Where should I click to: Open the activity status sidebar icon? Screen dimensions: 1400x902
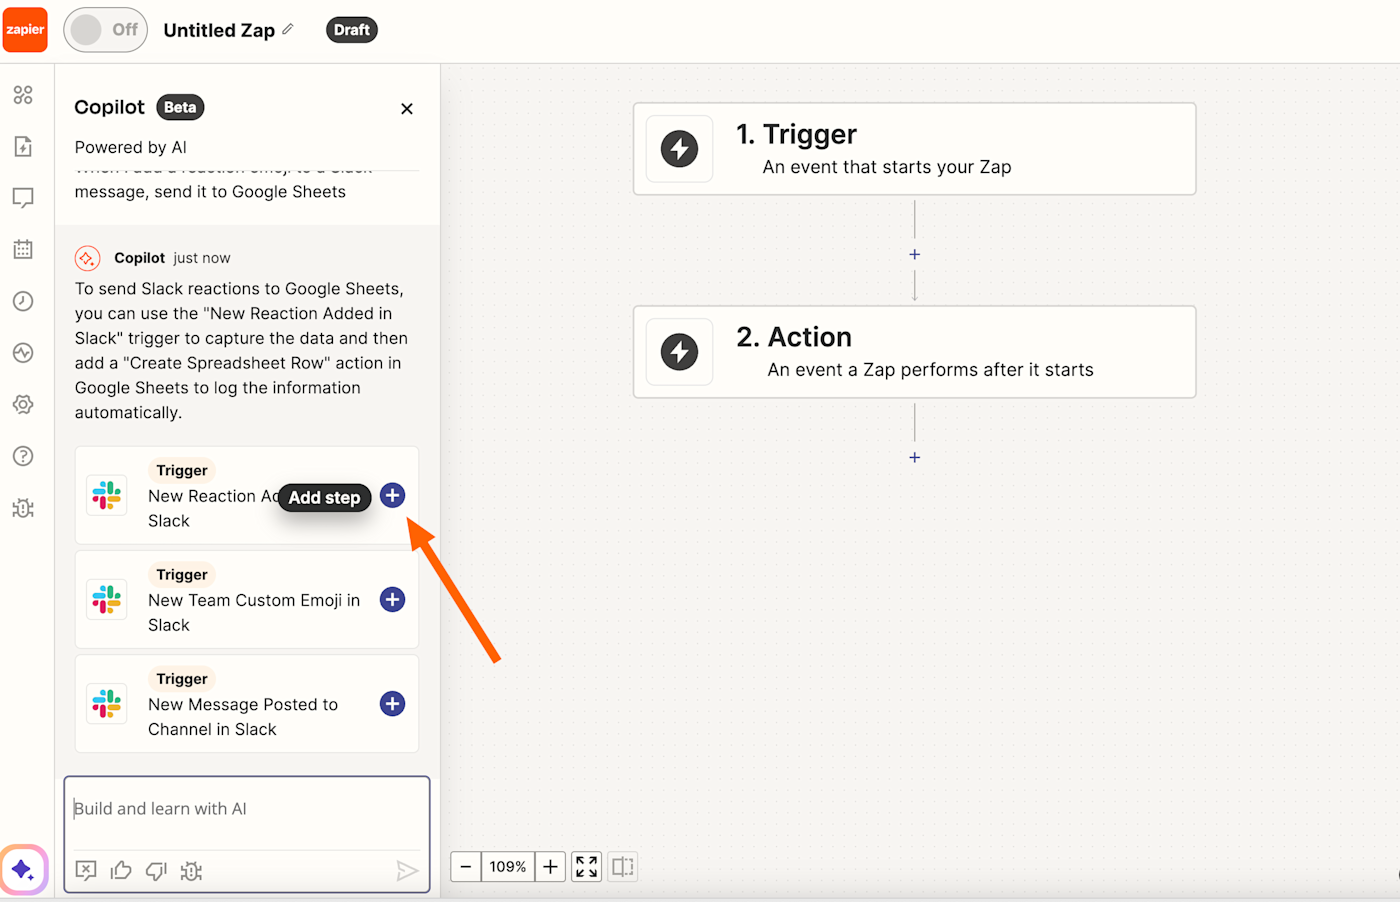(23, 353)
